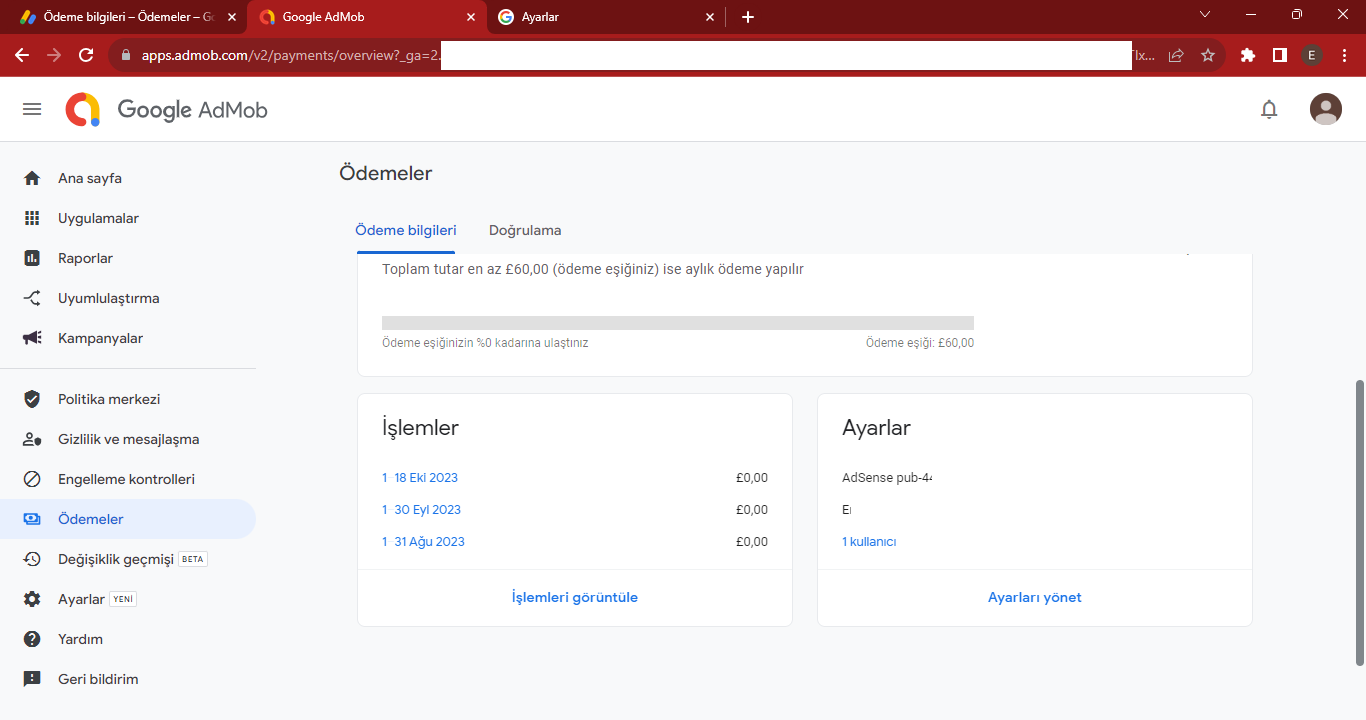Open the notifications bell

pos(1269,109)
